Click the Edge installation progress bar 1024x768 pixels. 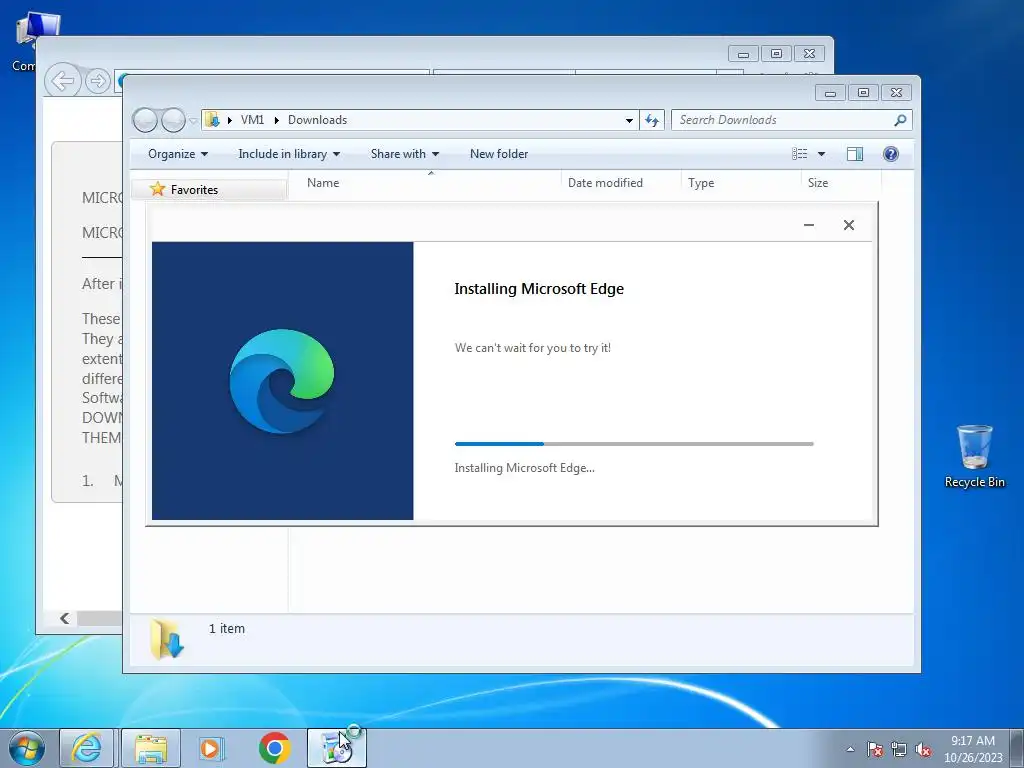pyautogui.click(x=634, y=444)
